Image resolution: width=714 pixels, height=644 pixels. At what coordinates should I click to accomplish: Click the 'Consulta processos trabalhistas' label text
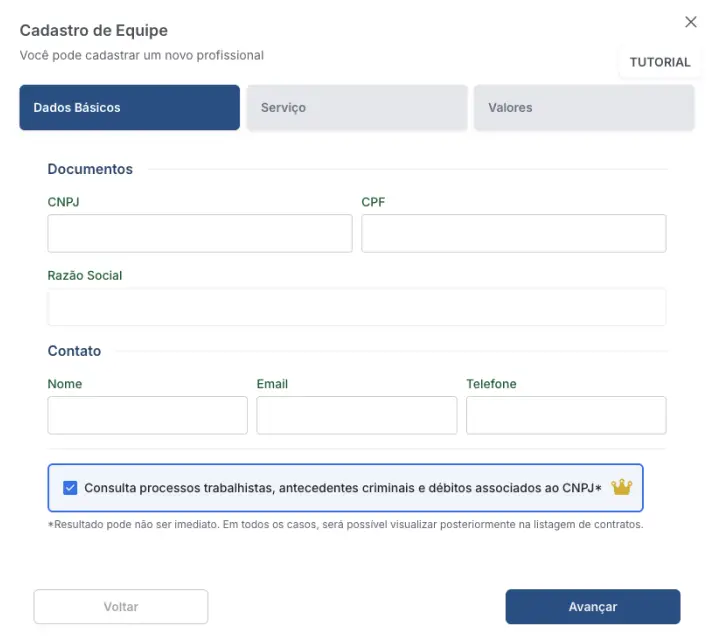[342, 488]
